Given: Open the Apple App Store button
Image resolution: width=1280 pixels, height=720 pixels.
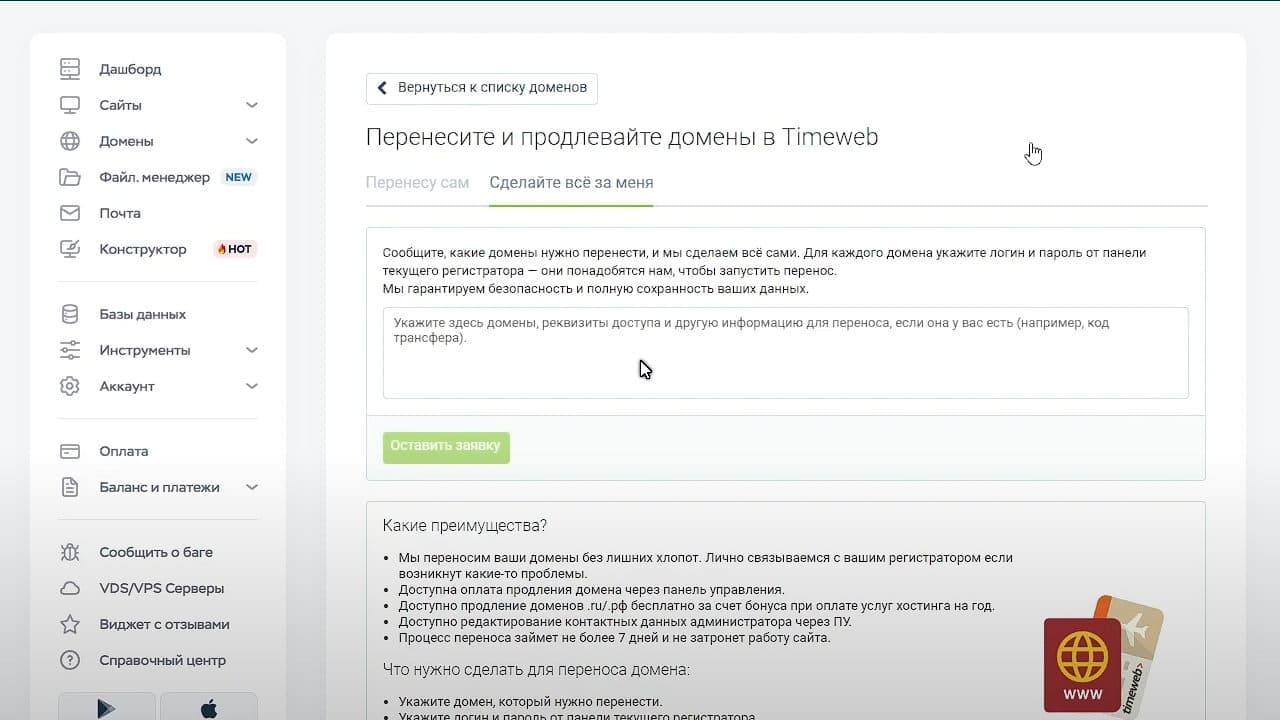Looking at the screenshot, I should coord(209,706).
